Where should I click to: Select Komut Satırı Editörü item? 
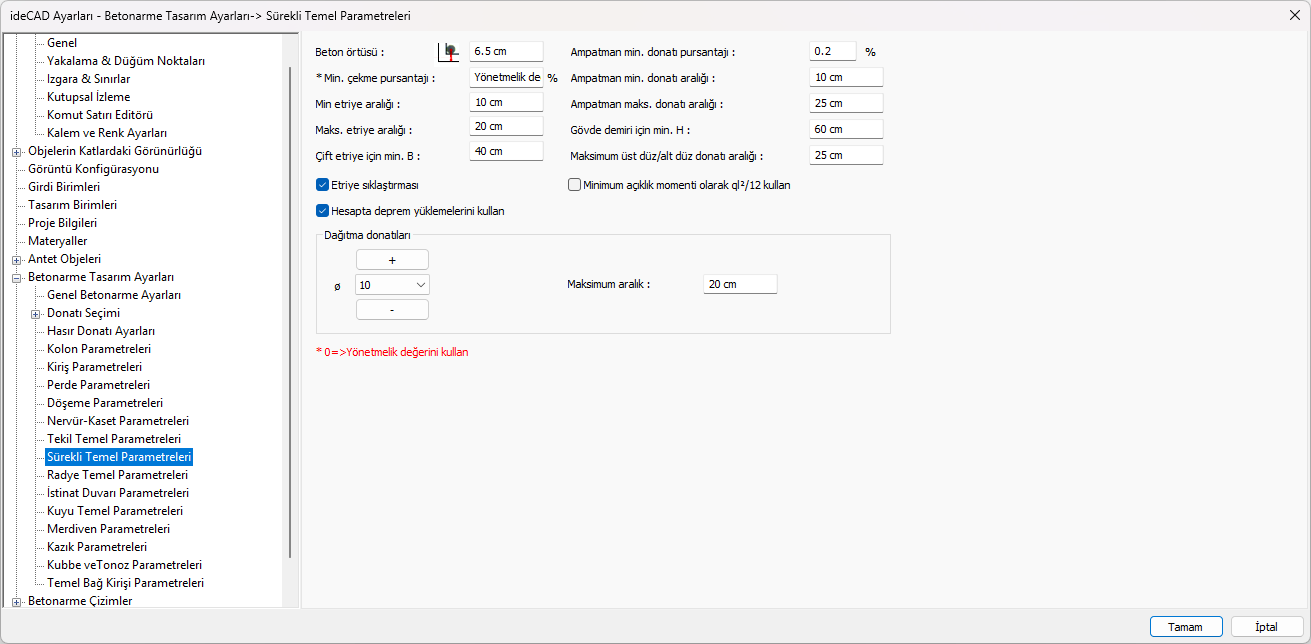(100, 115)
